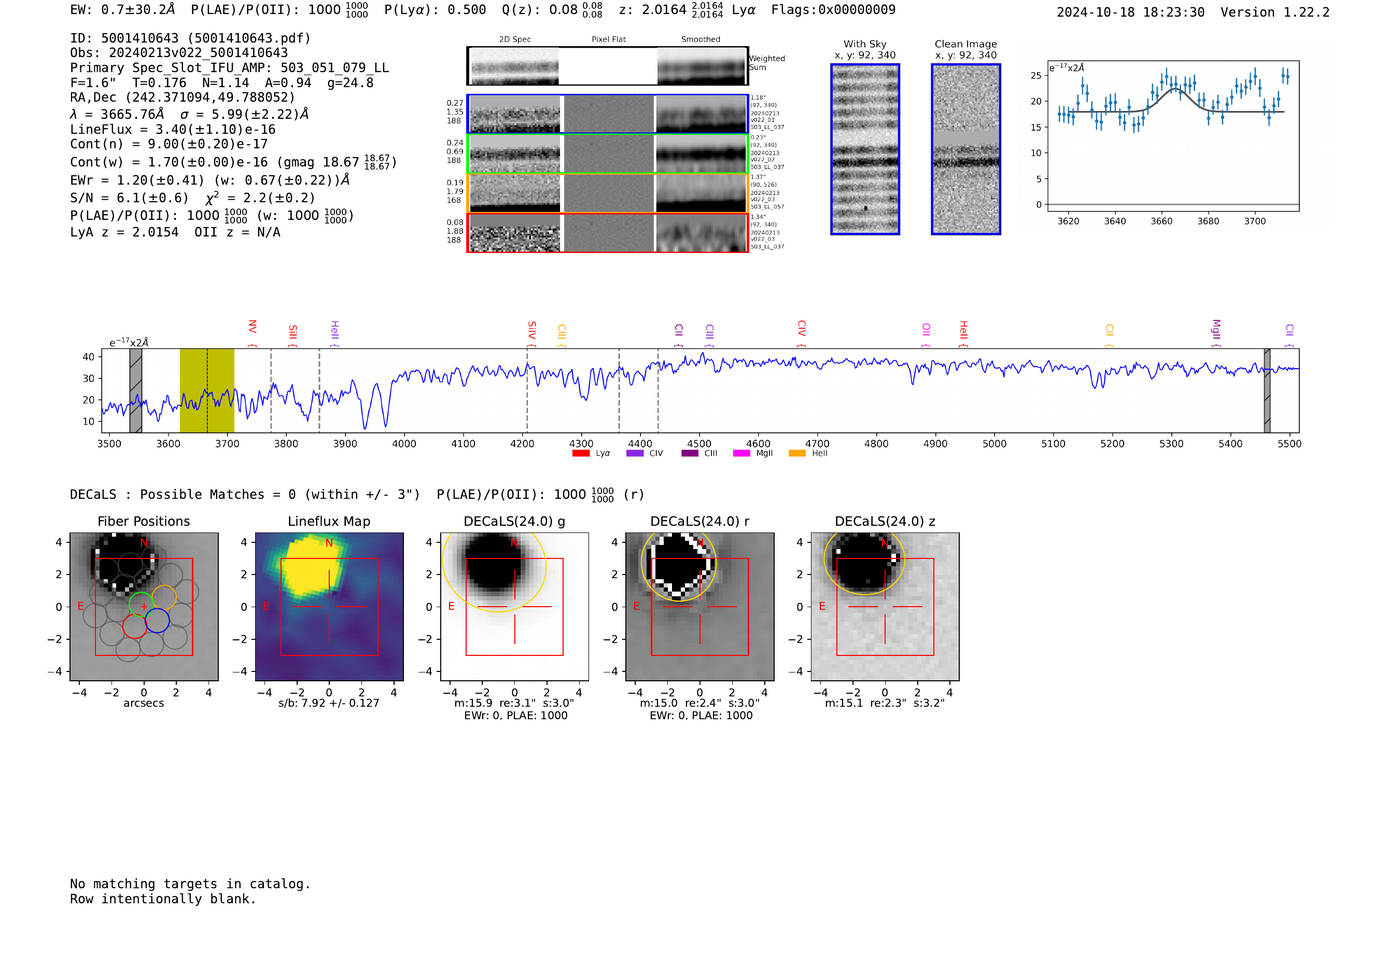Click the green fiber circle in Fiber Positions
Image resolution: width=1400 pixels, height=953 pixels.
(141, 604)
